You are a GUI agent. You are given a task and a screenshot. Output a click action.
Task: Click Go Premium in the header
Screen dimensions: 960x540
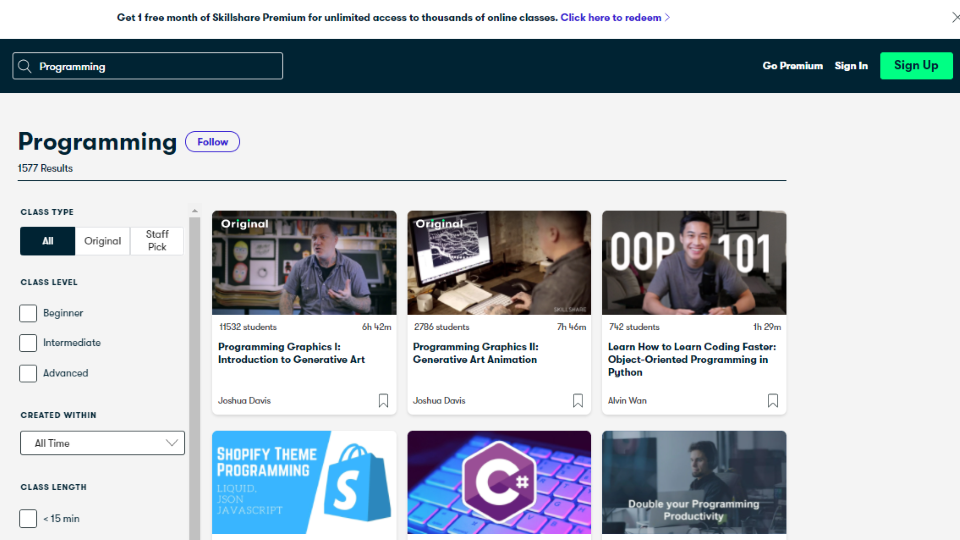click(792, 66)
